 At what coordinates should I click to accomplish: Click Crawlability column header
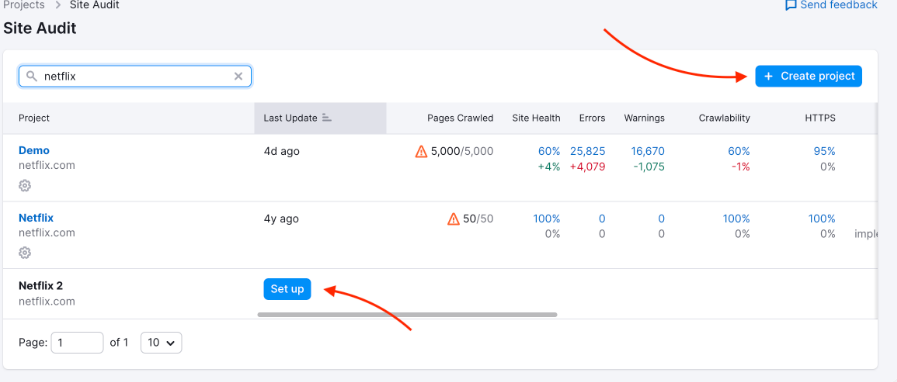724,118
